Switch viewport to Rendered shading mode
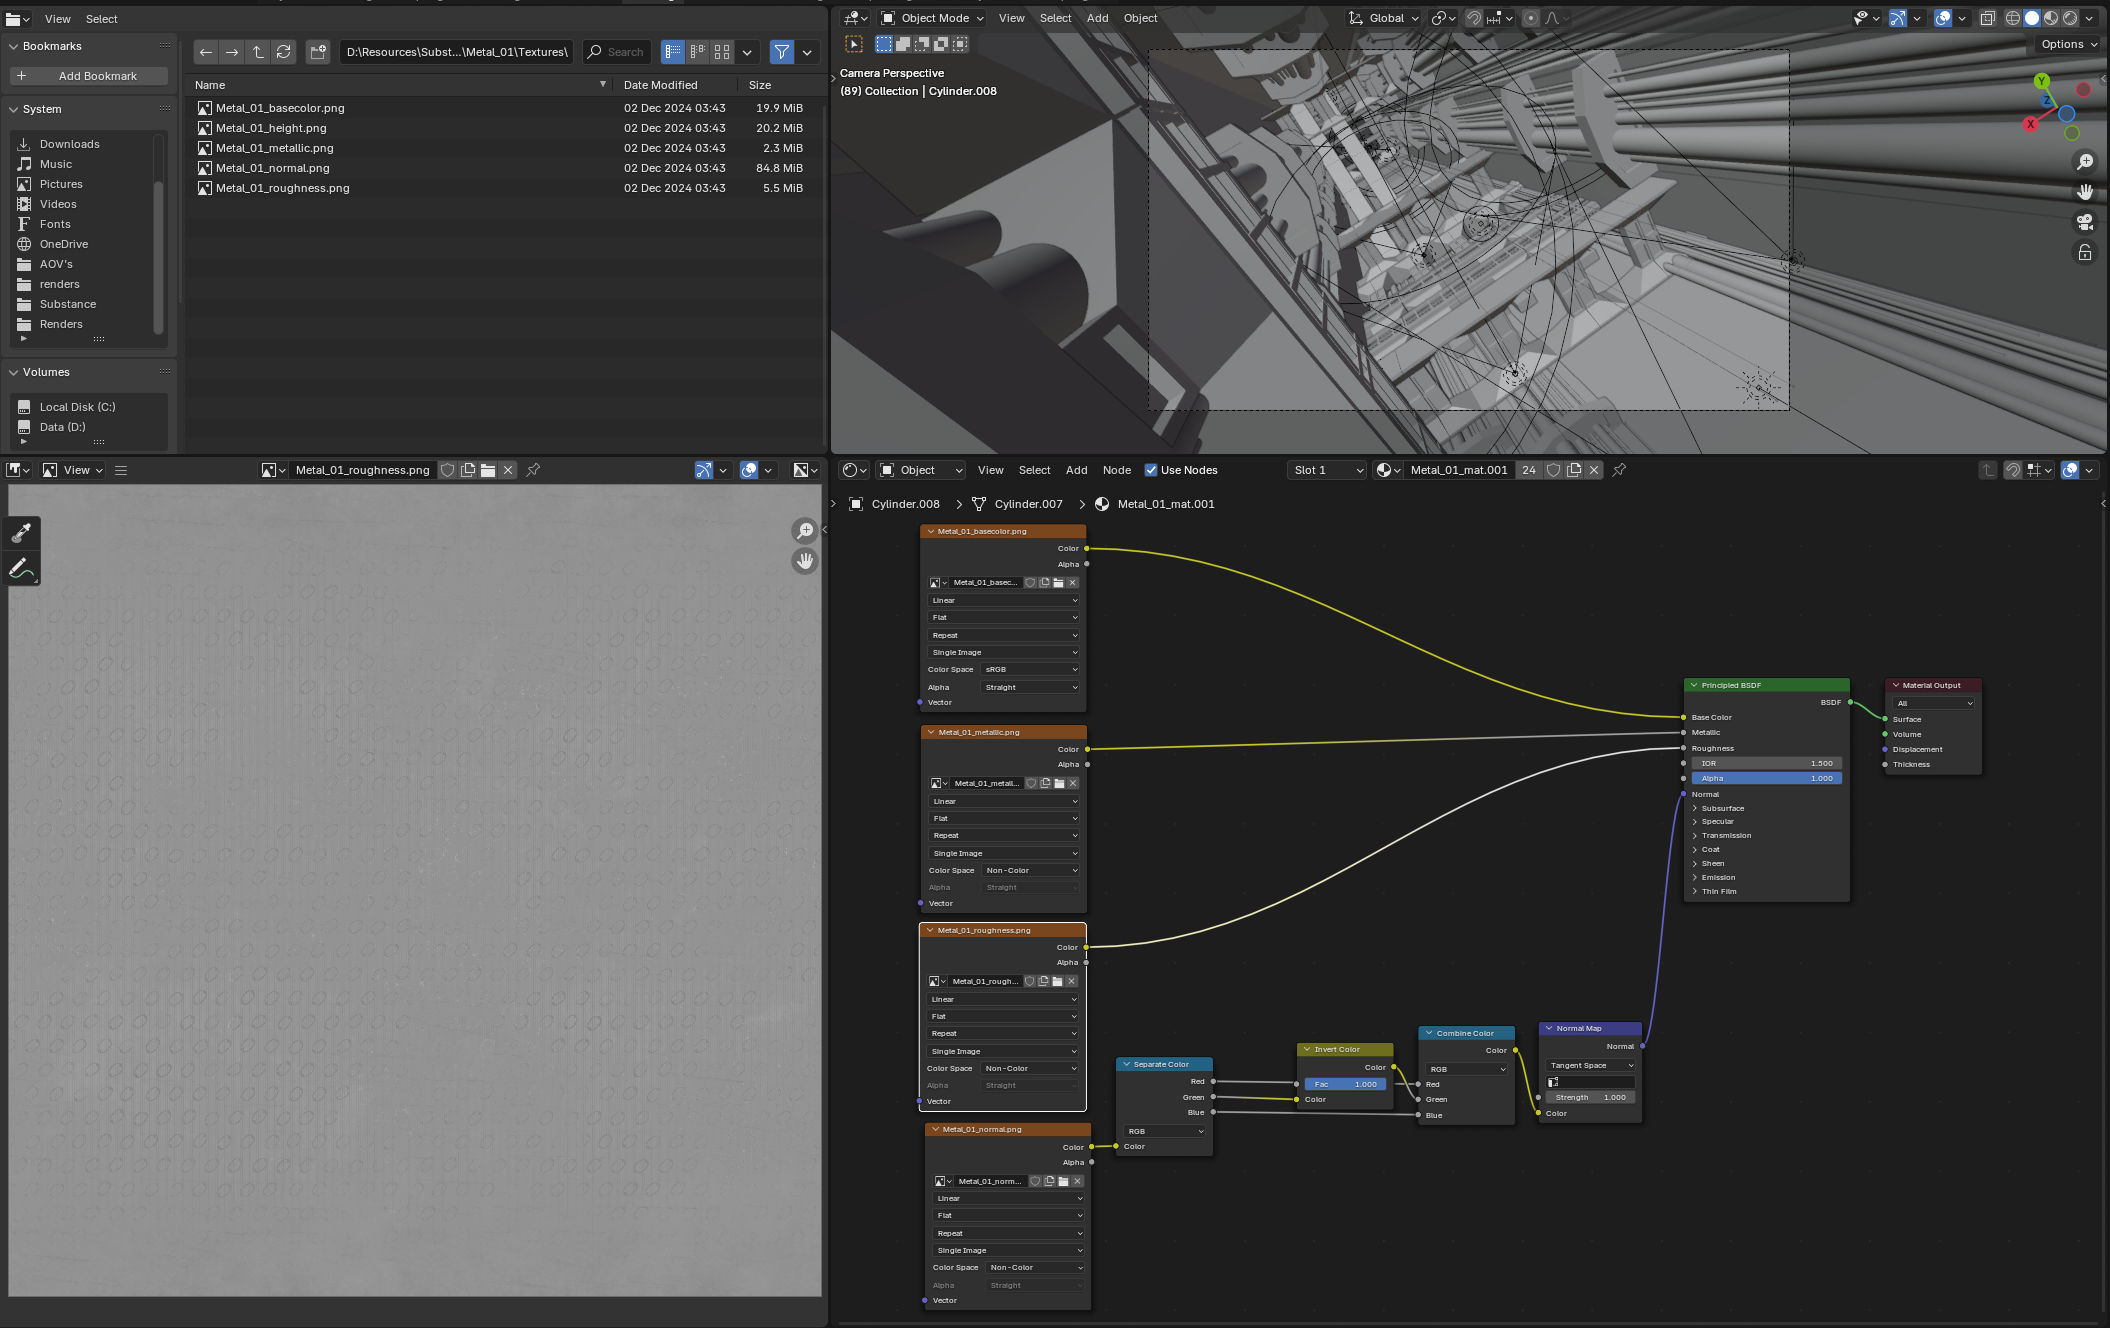Image resolution: width=2110 pixels, height=1328 pixels. [2070, 18]
